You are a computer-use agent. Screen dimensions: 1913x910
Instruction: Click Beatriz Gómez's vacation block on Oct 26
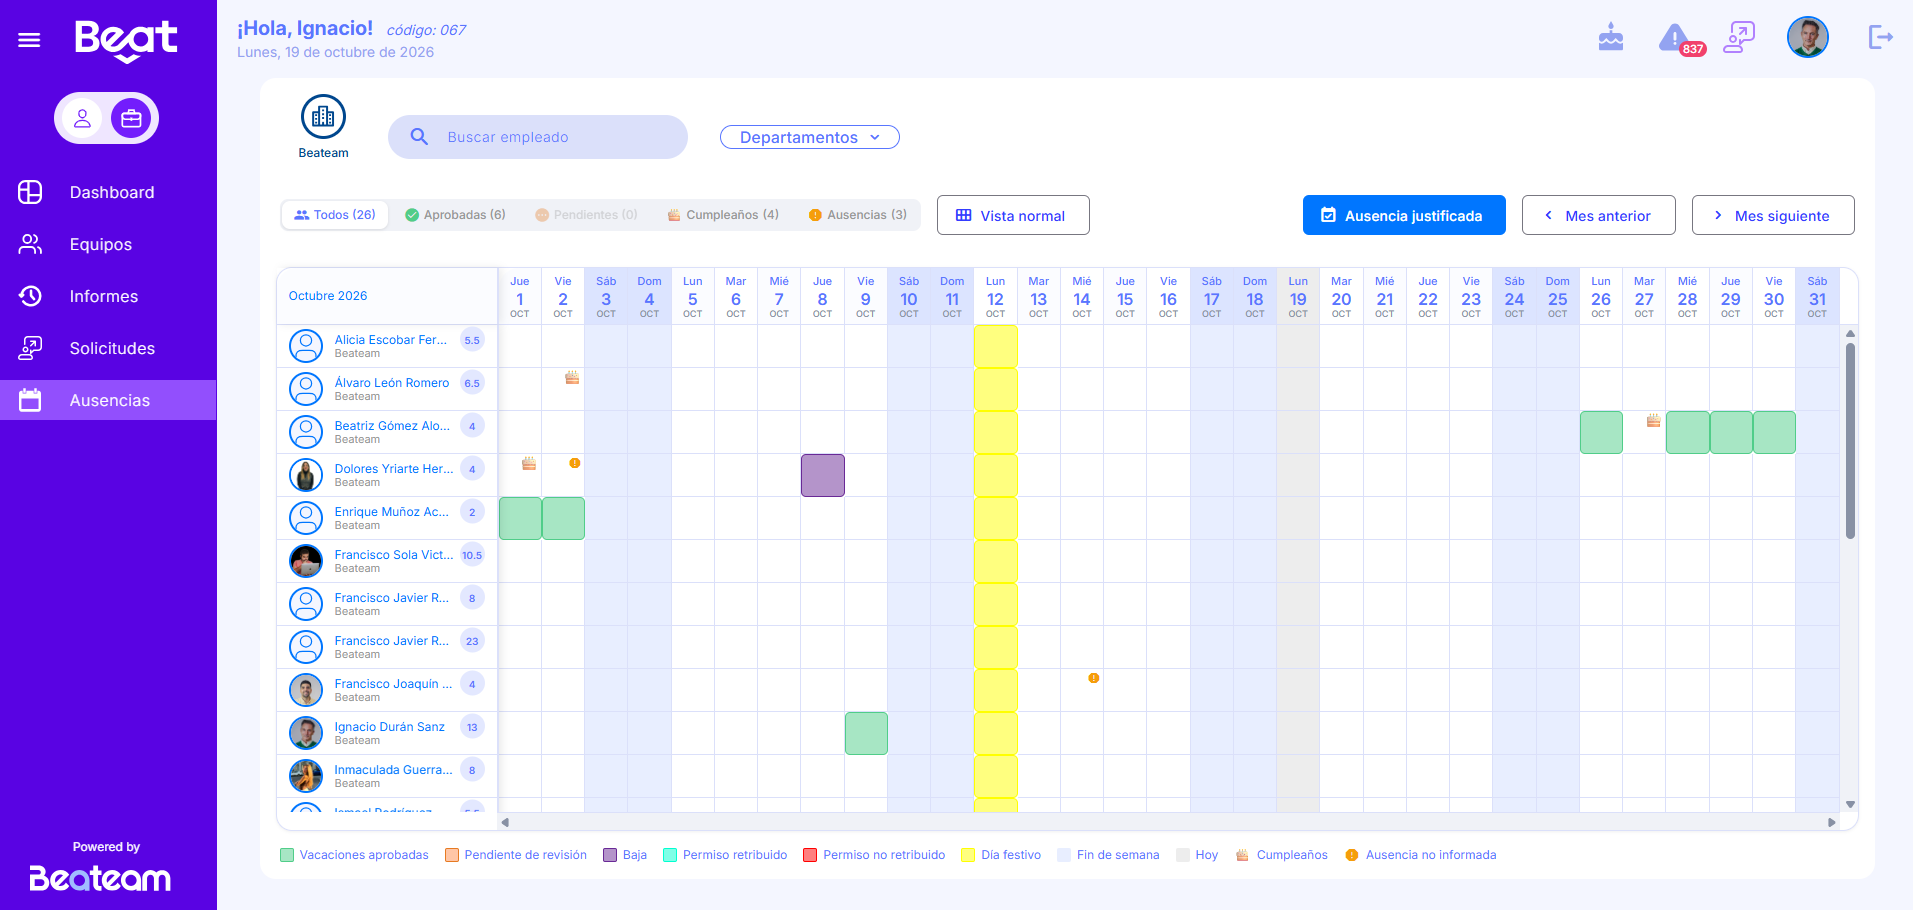point(1601,432)
